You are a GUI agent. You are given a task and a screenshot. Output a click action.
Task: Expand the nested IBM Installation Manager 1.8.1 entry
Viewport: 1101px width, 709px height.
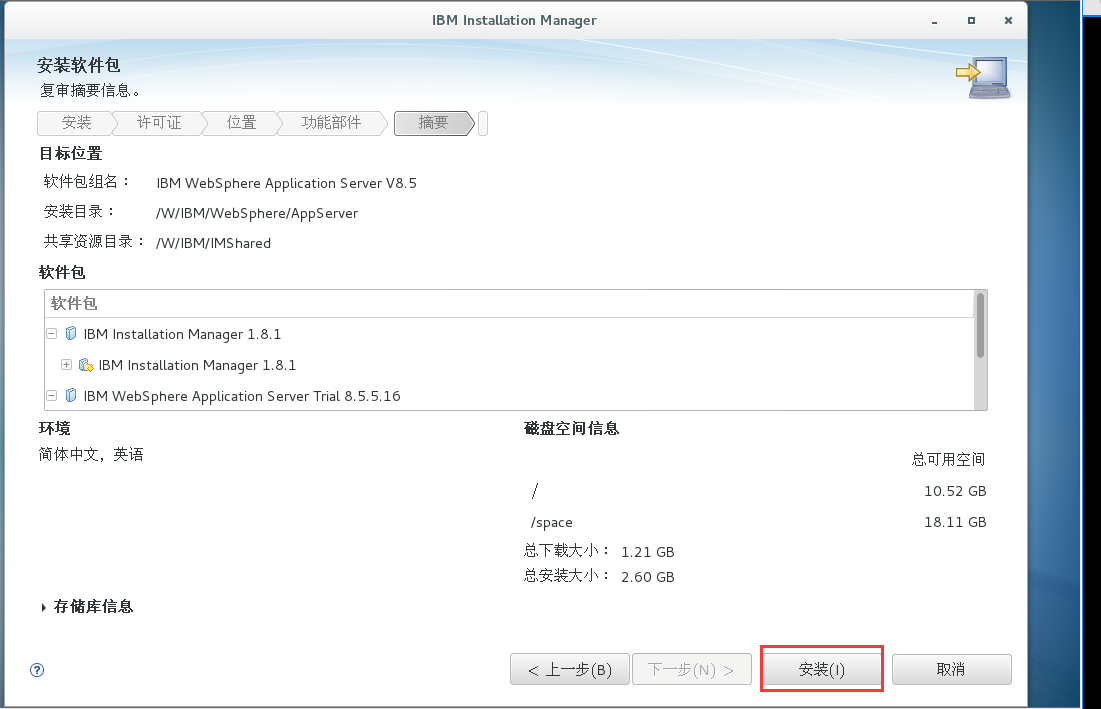point(66,364)
